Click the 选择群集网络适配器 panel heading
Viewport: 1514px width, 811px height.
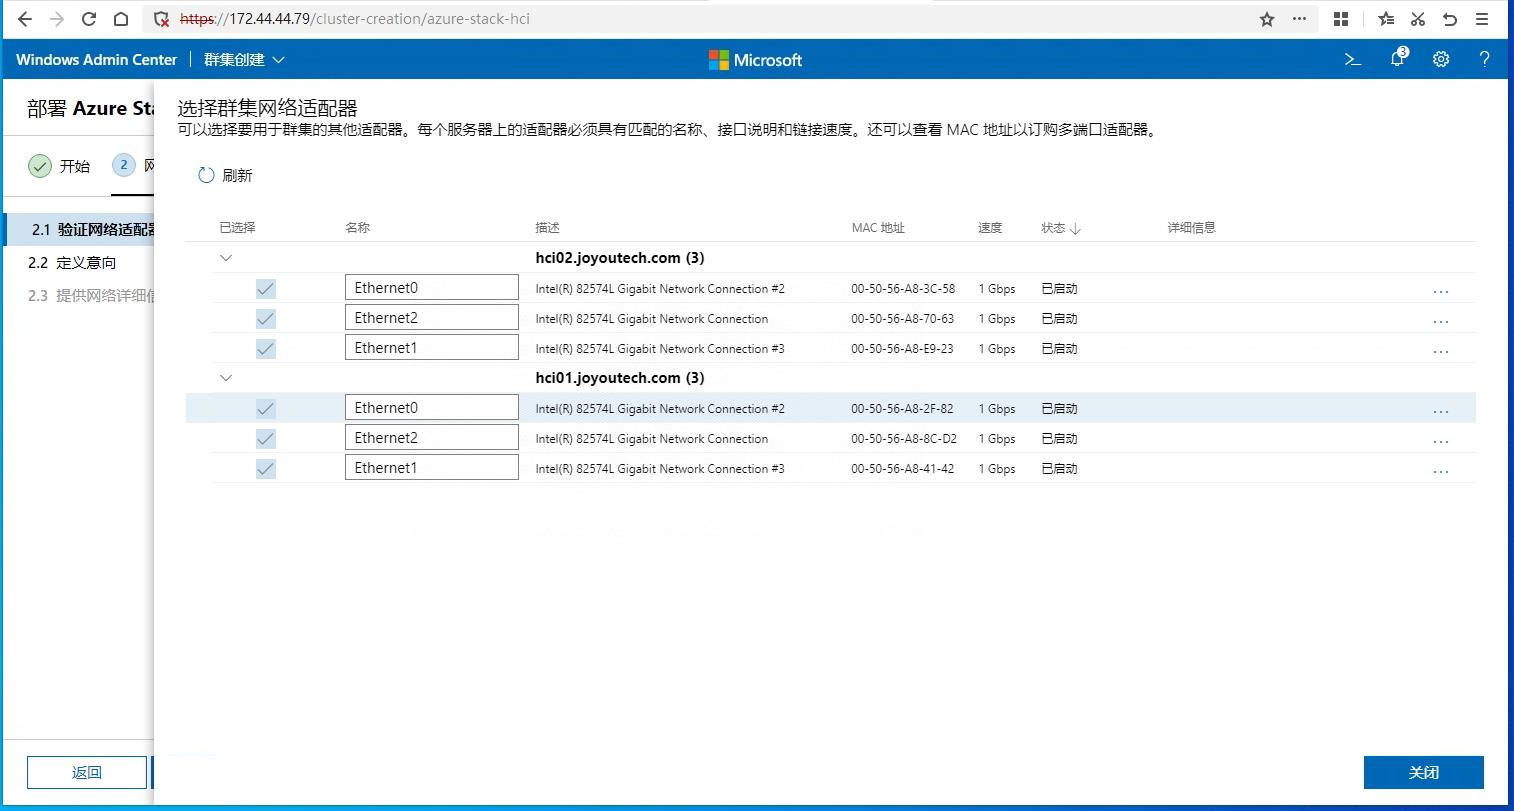pos(267,108)
